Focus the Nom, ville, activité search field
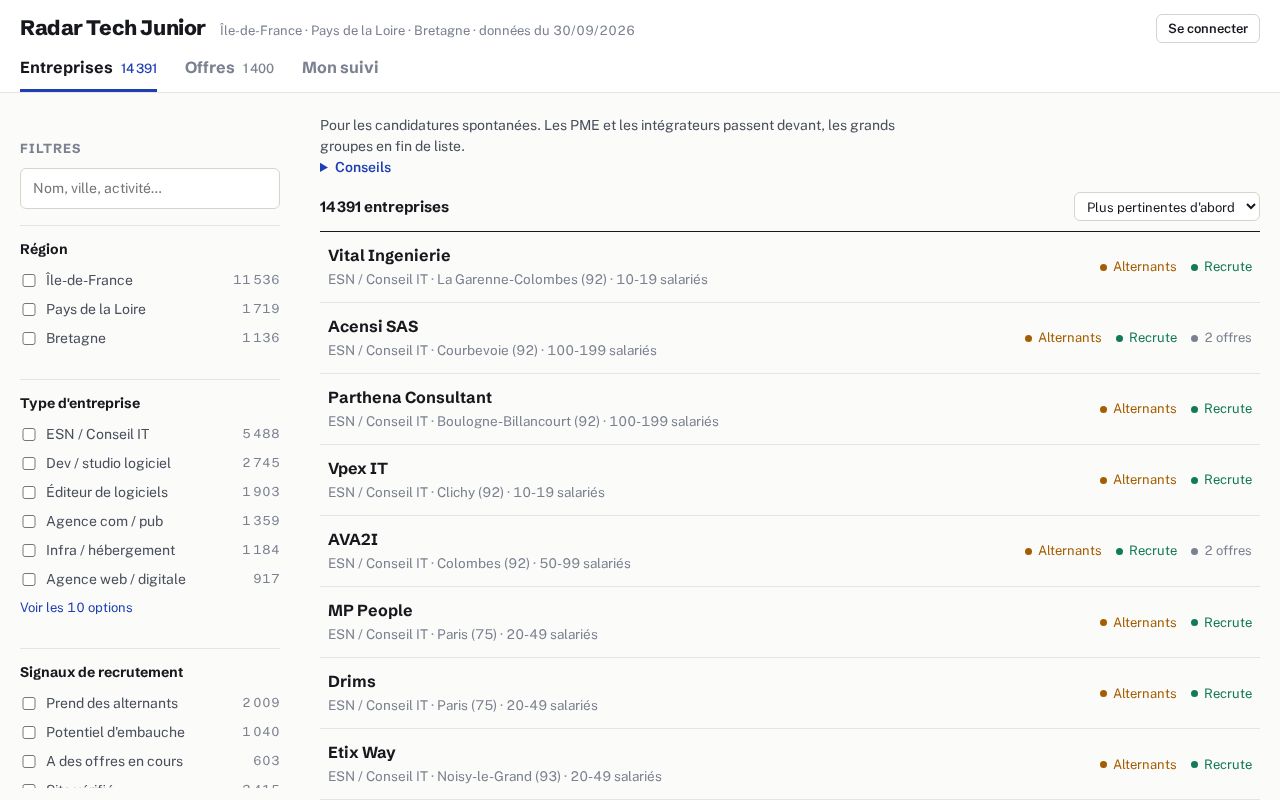Image resolution: width=1280 pixels, height=800 pixels. coord(150,188)
